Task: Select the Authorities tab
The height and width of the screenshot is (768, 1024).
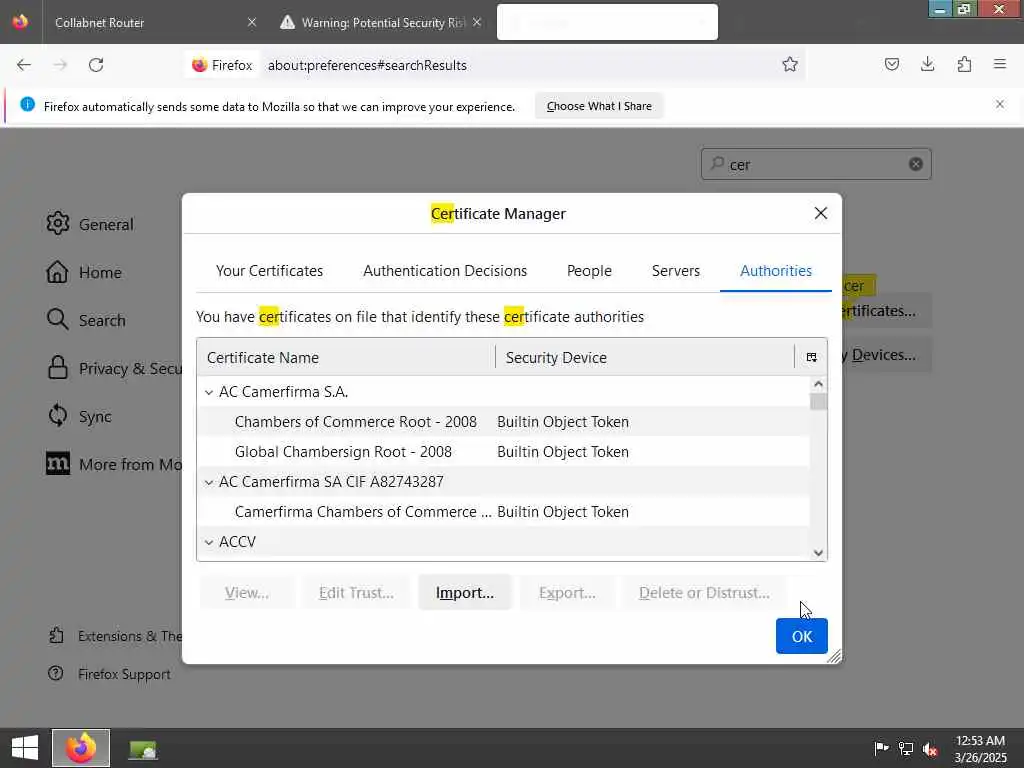Action: coord(776,270)
